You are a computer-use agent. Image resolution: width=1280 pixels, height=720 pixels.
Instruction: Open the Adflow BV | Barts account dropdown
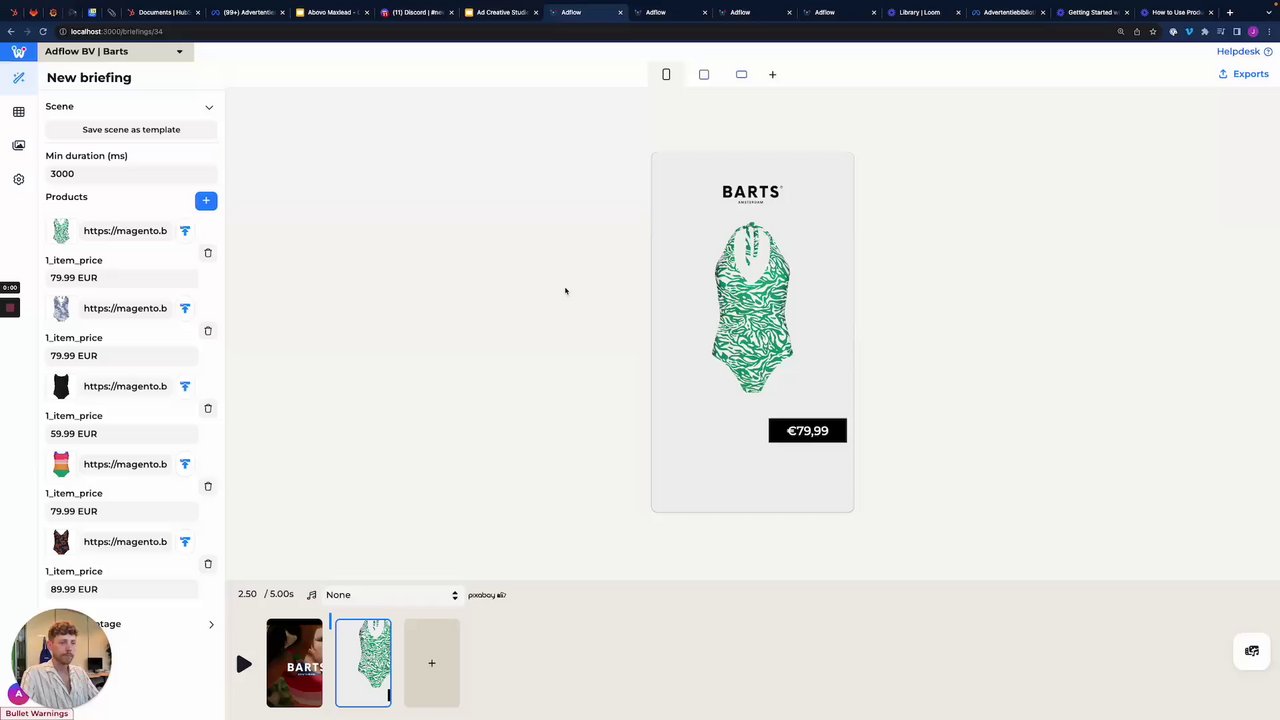point(116,51)
